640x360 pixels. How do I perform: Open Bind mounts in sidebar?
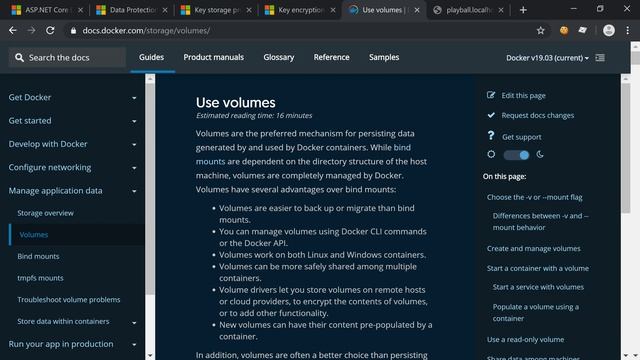(38, 256)
